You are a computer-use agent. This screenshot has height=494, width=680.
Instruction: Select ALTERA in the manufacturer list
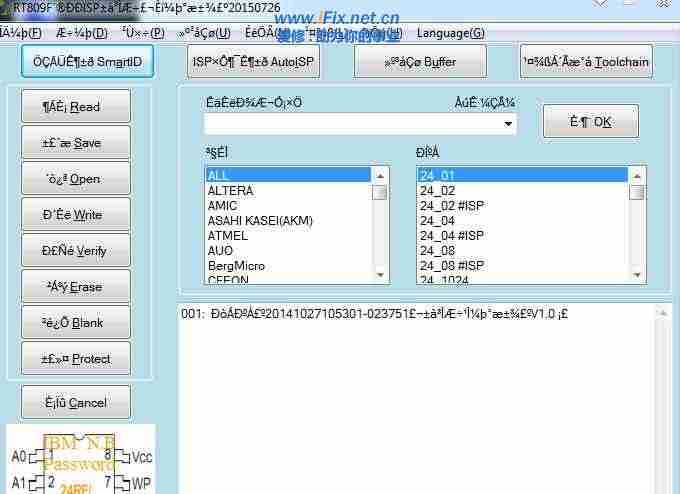[x=230, y=191]
